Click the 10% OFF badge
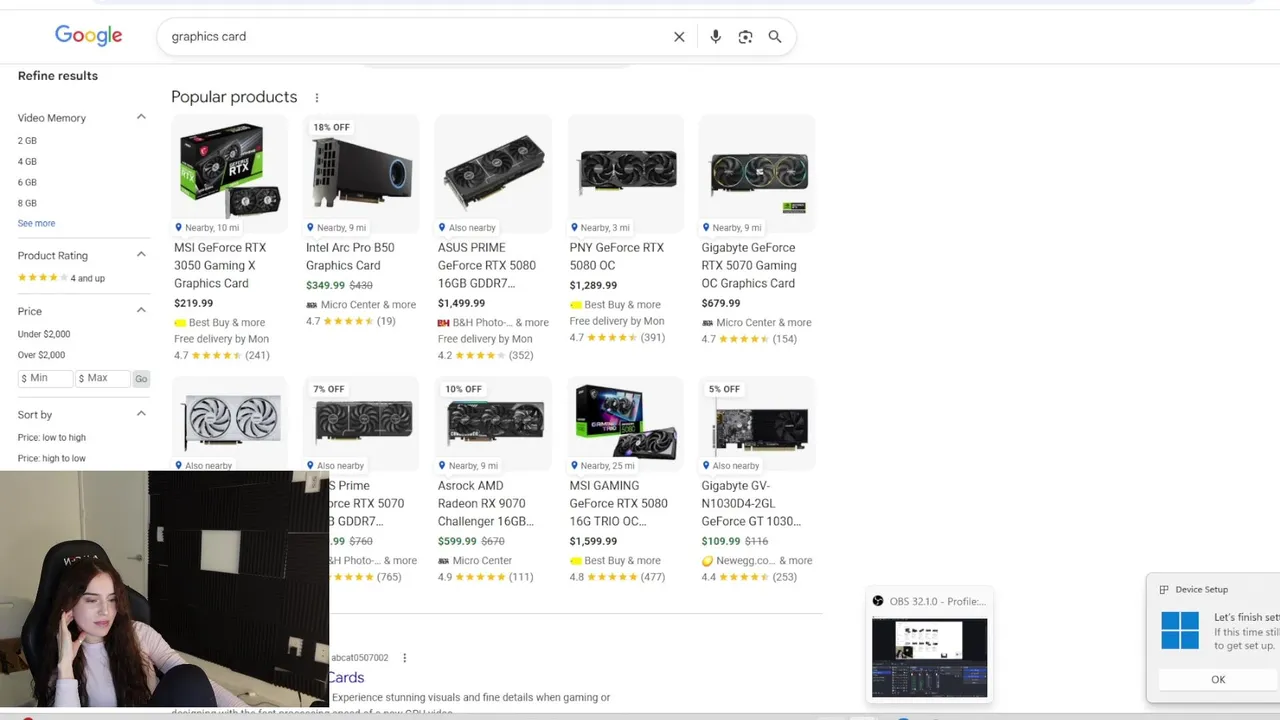Screen dimensions: 1280x720 tap(463, 389)
